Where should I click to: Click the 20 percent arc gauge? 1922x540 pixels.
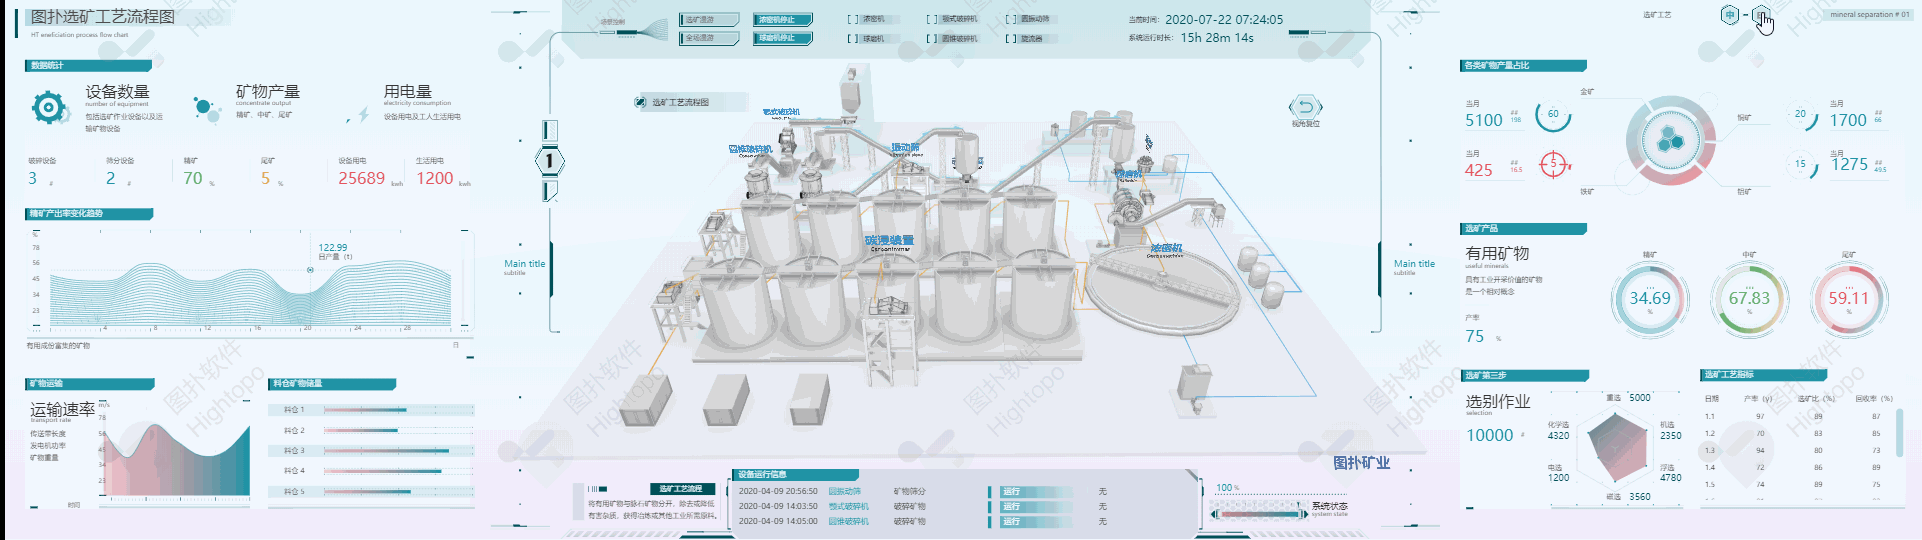click(x=1802, y=116)
